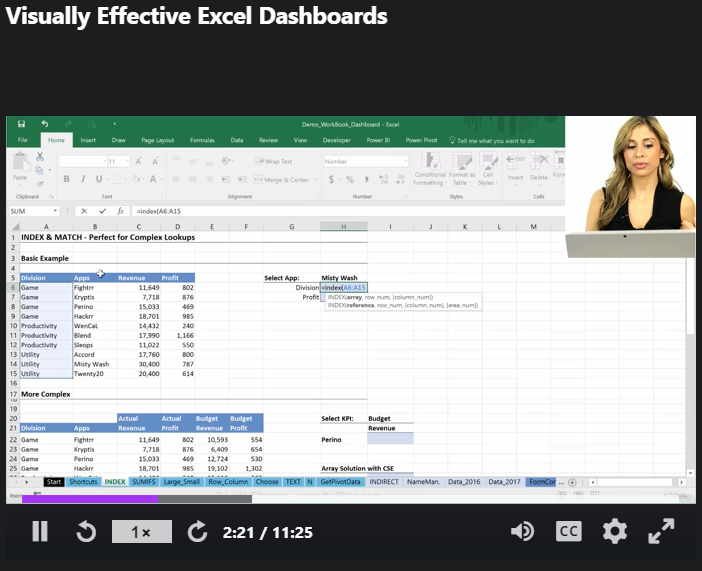Switch to the Draw ribbon tab
The image size is (702, 571).
119,140
